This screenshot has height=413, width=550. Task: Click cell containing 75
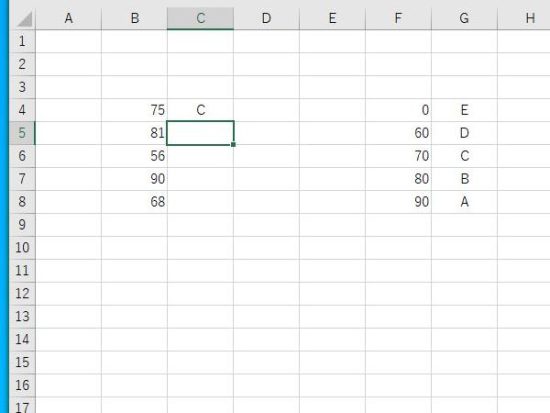[x=134, y=110]
